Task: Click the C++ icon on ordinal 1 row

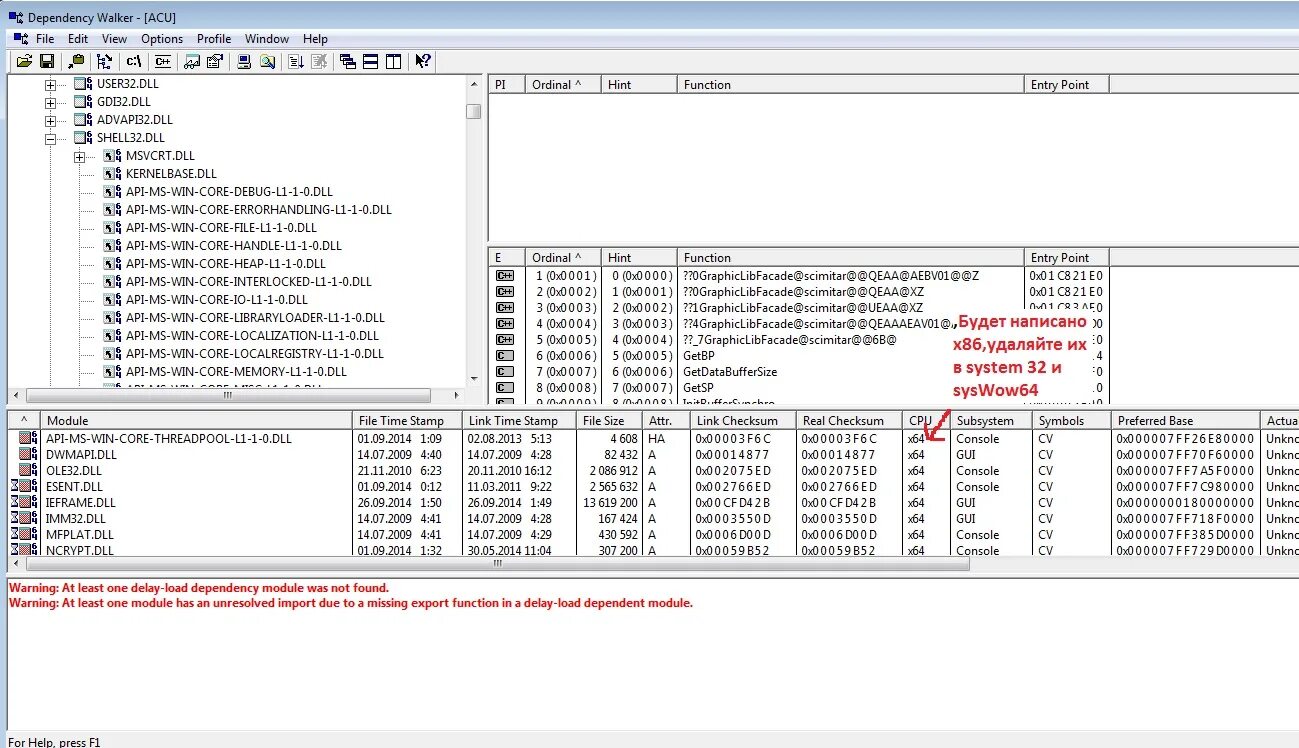Action: click(x=505, y=275)
